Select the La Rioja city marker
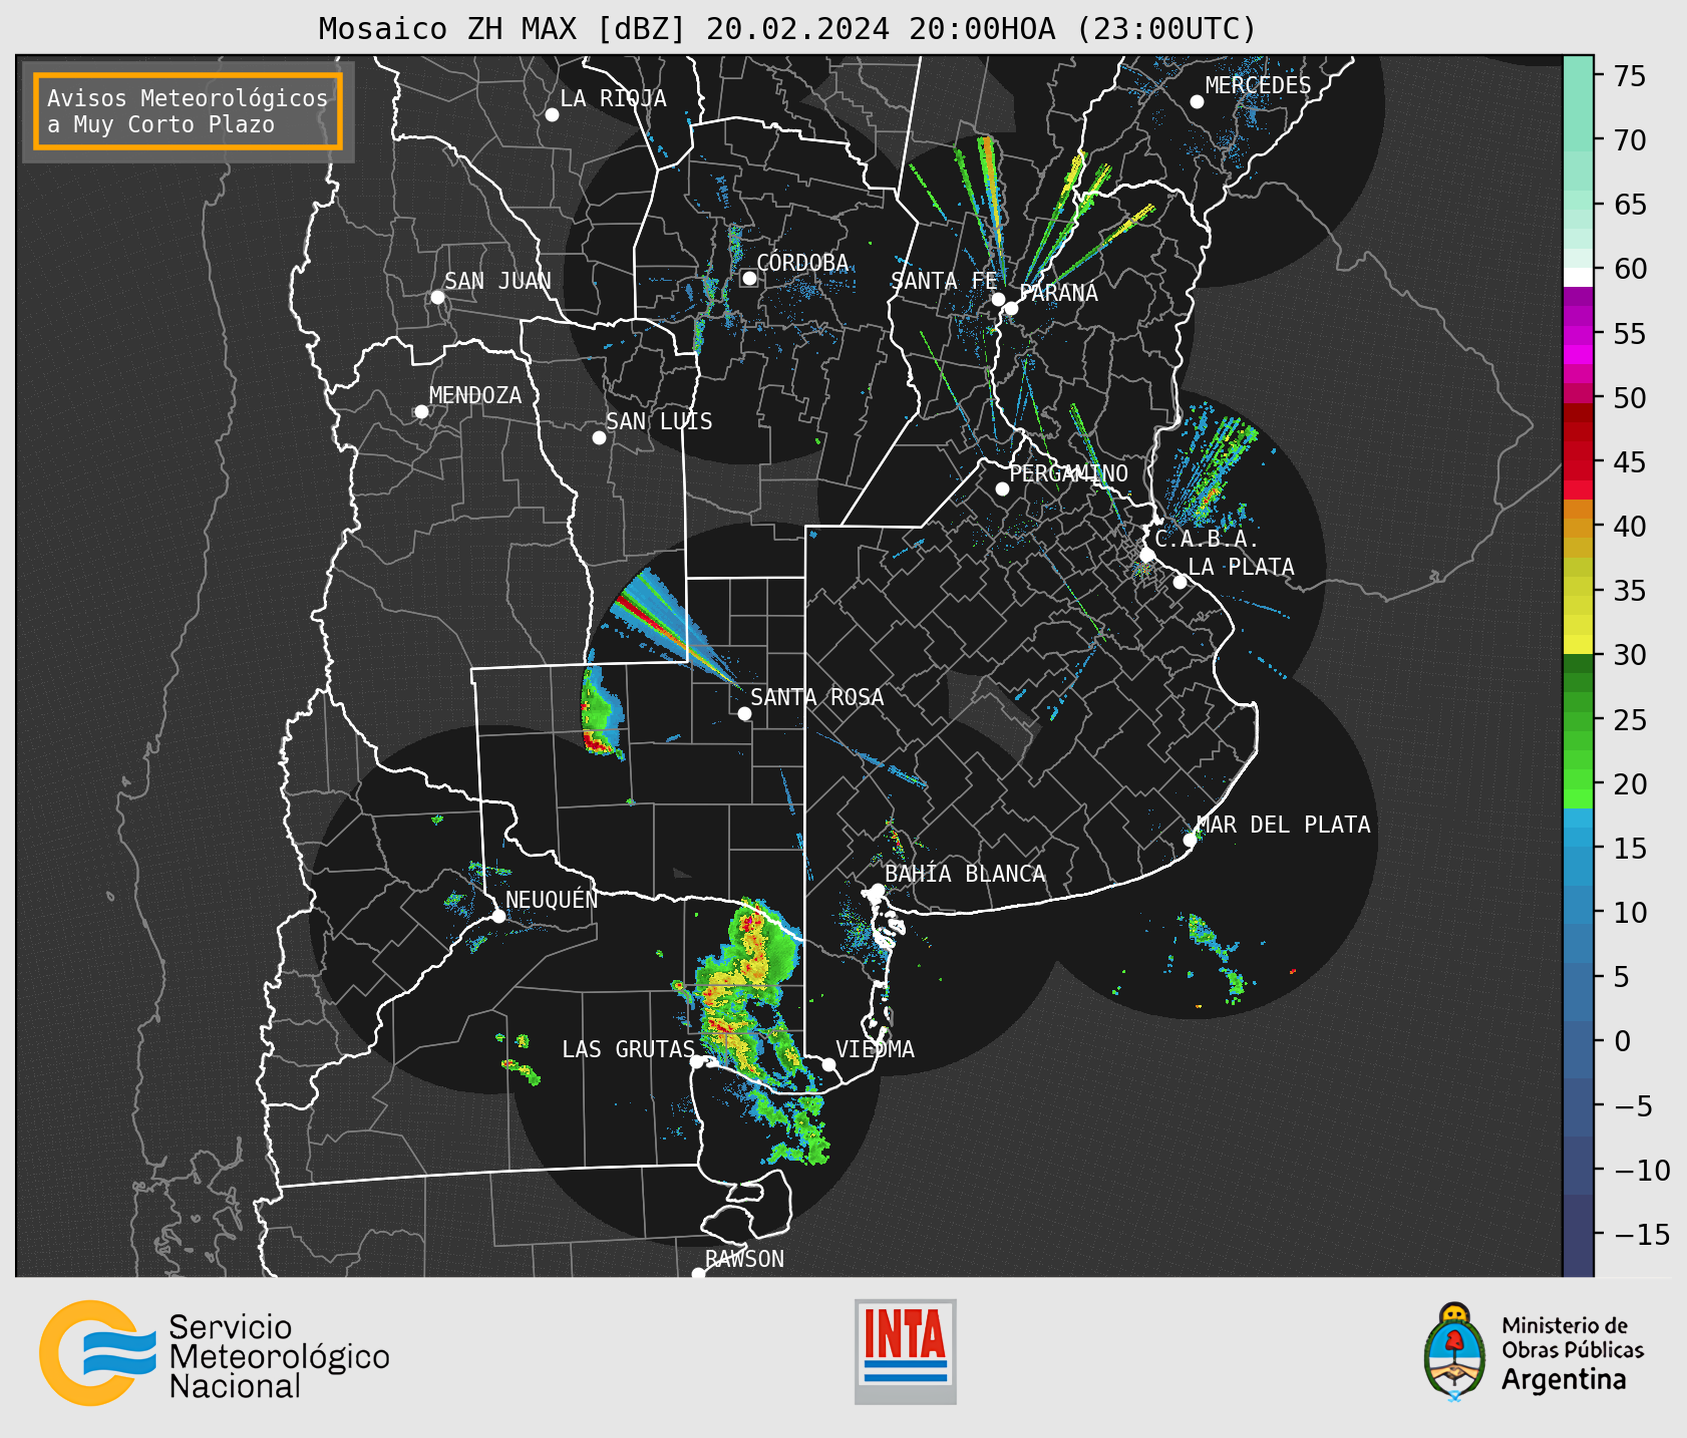 click(x=552, y=115)
